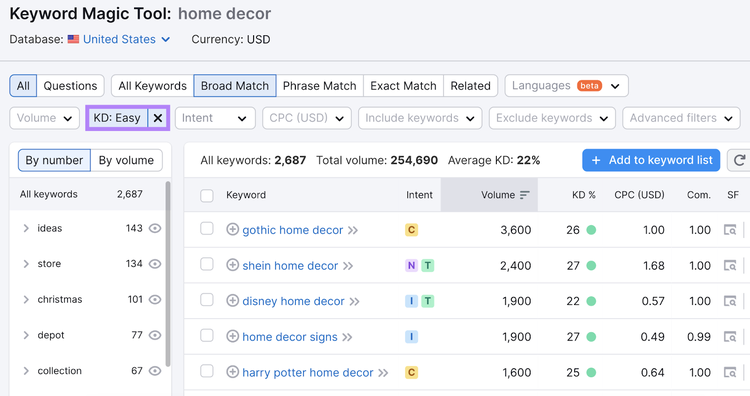Click the green KD dot for gothic home decor
The height and width of the screenshot is (396, 750).
point(591,230)
